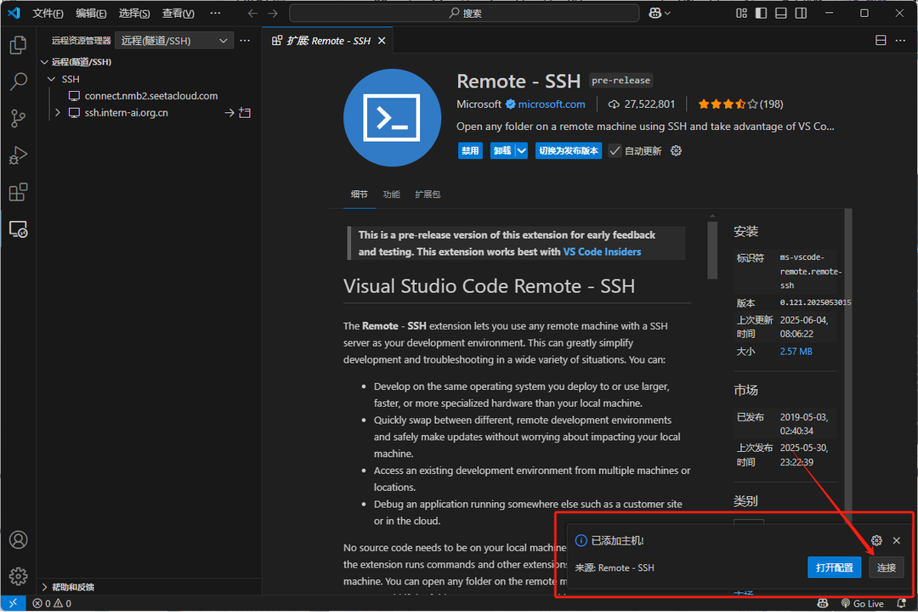Click Go Live in status bar
918x612 pixels.
click(x=862, y=603)
